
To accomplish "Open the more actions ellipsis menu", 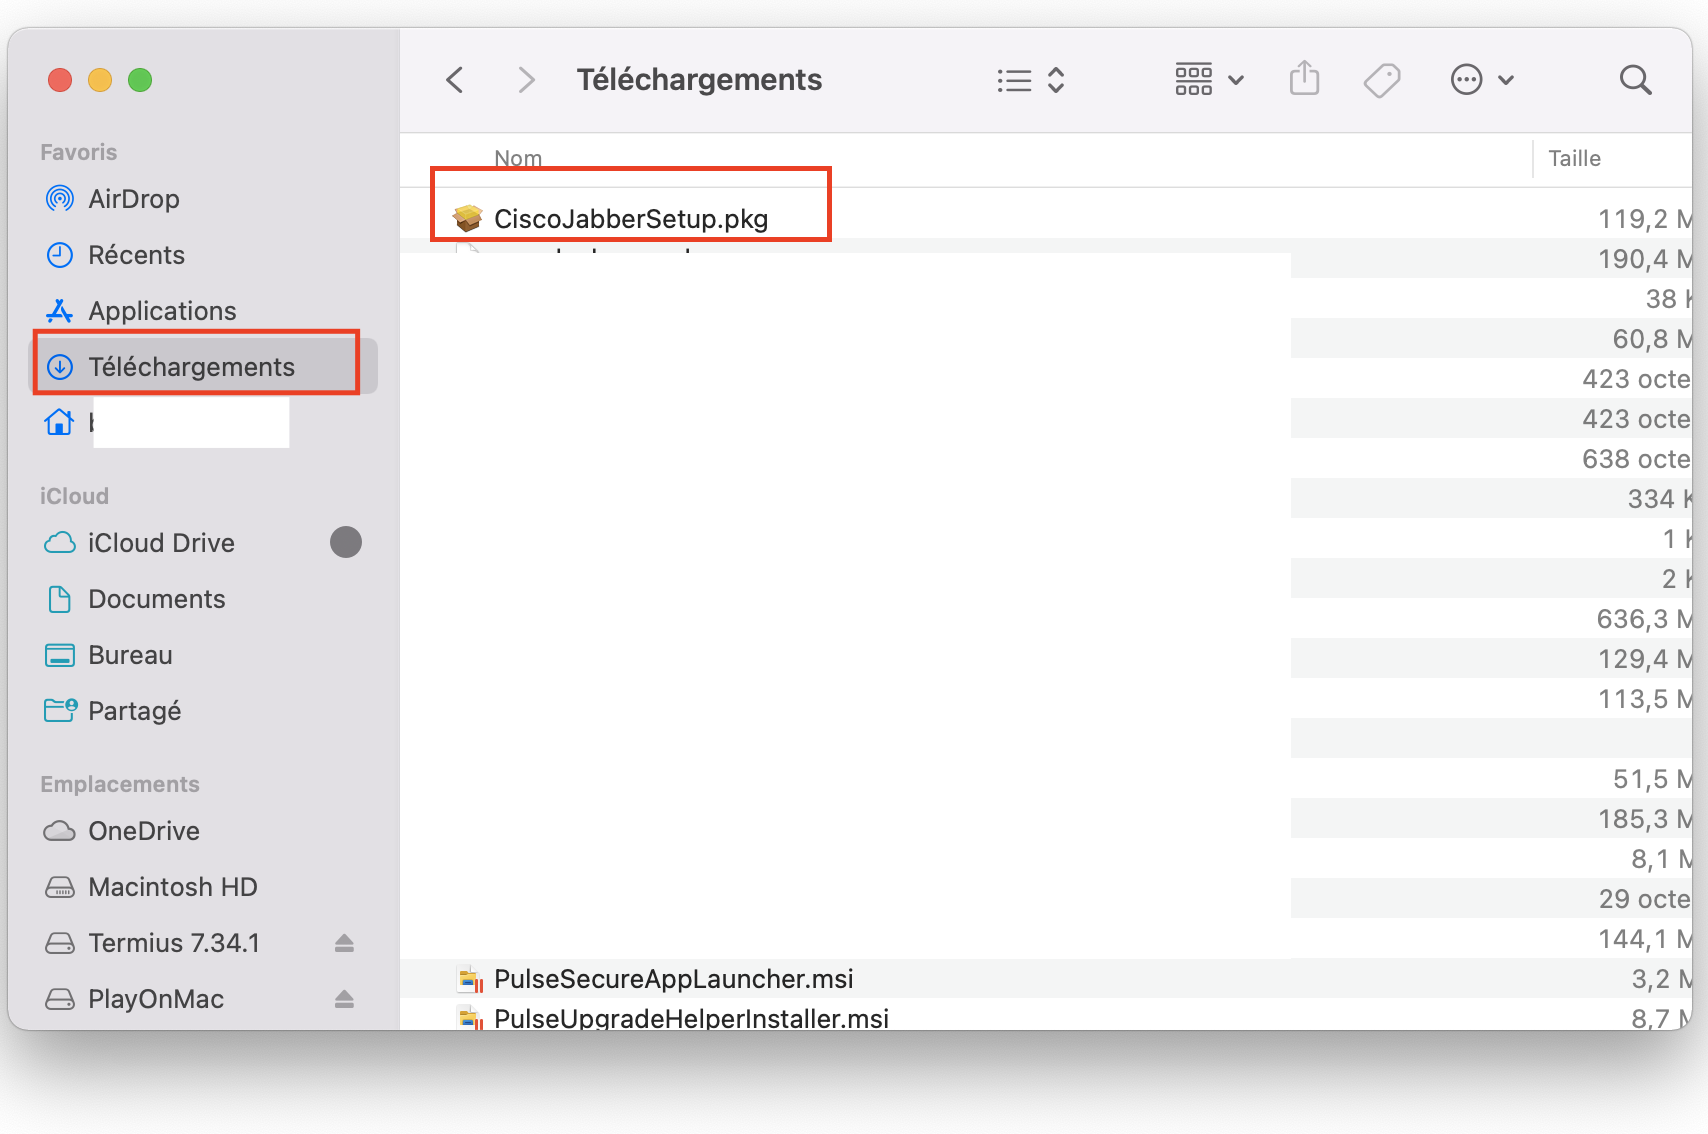I will (x=1481, y=80).
